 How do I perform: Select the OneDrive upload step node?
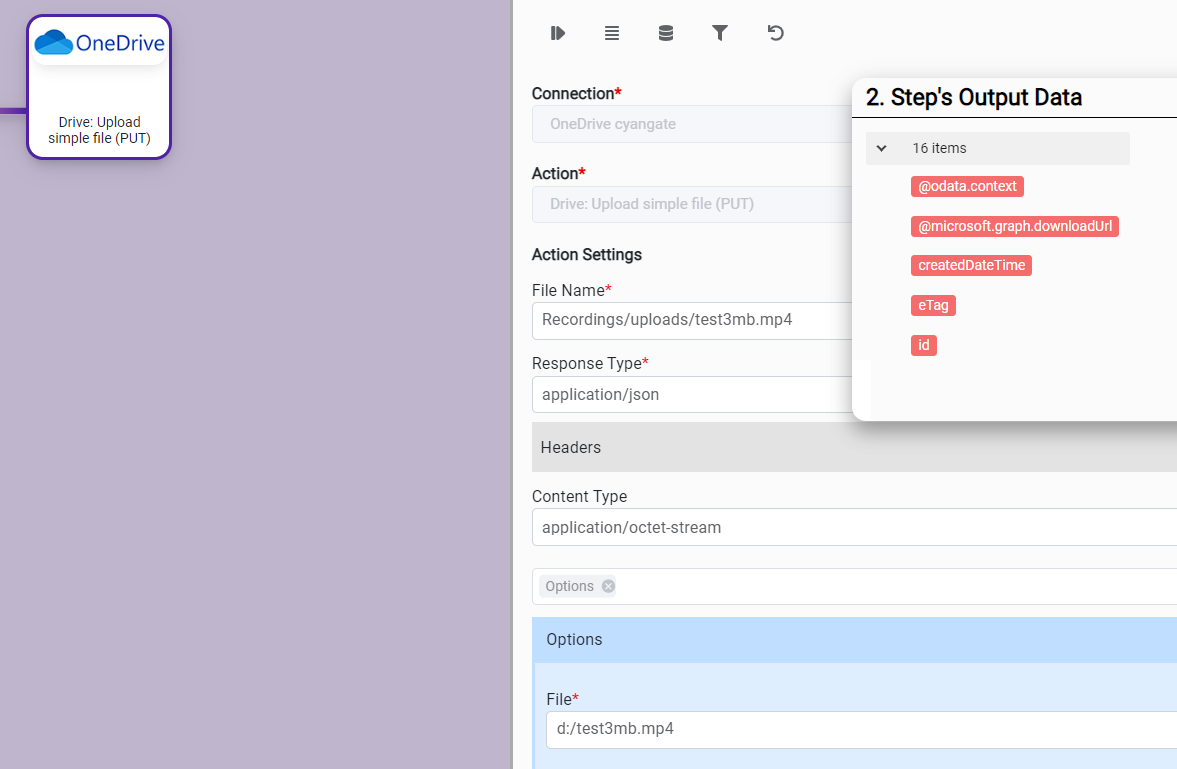tap(99, 87)
